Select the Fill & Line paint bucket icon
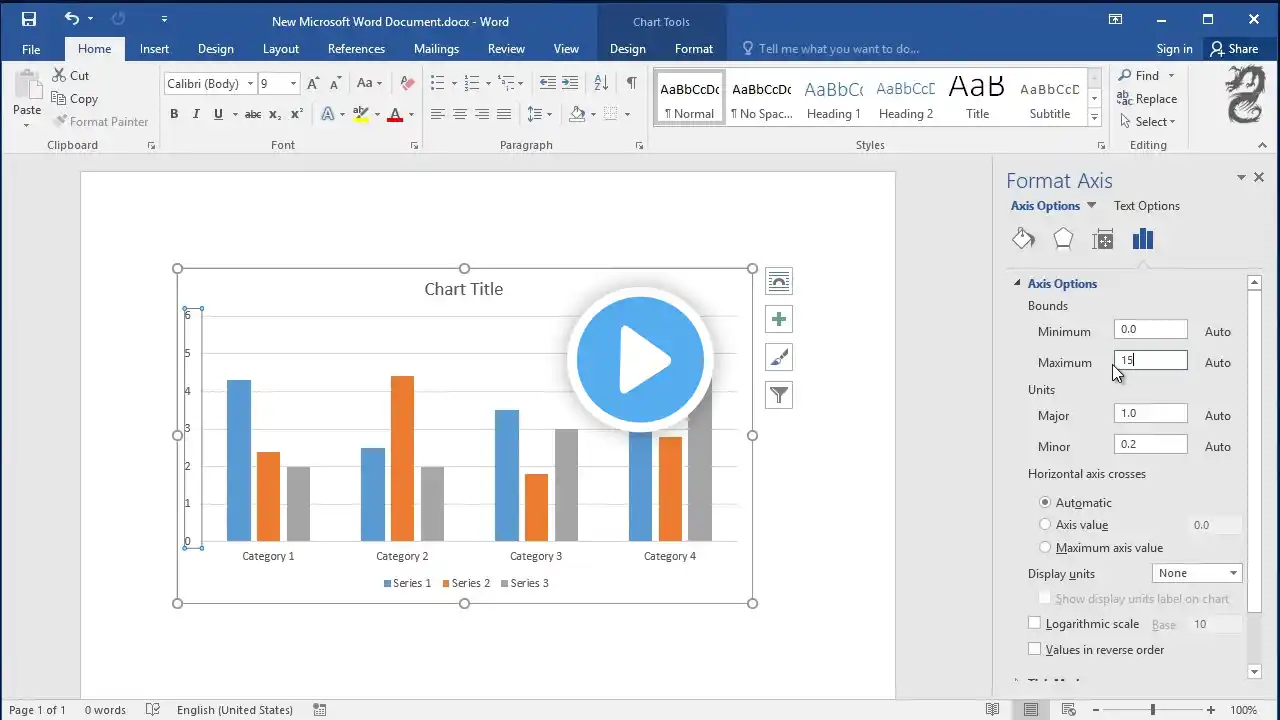 pos(1023,239)
